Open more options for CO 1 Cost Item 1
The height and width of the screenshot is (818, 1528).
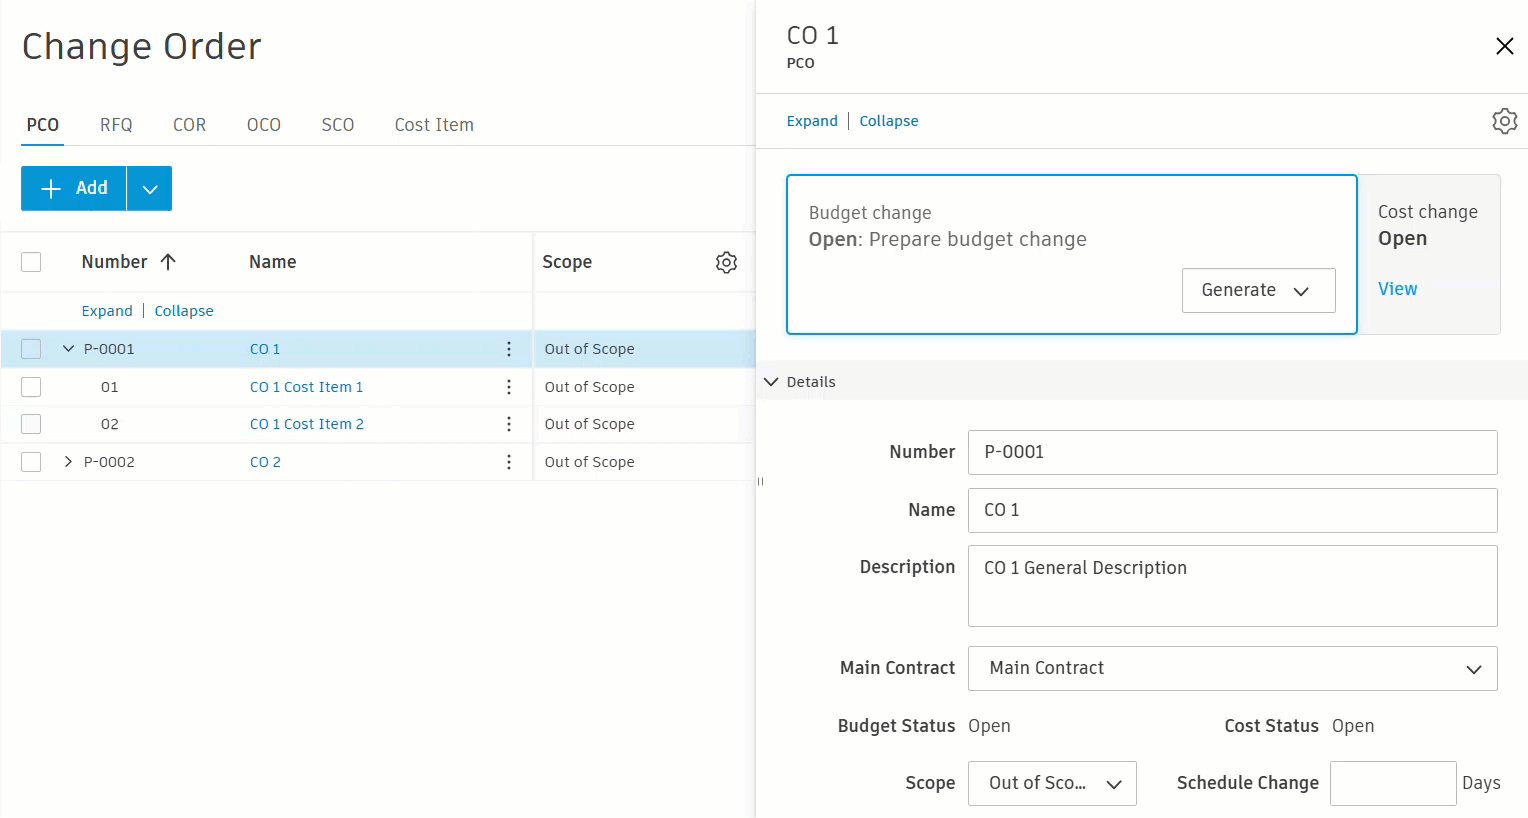pos(509,387)
